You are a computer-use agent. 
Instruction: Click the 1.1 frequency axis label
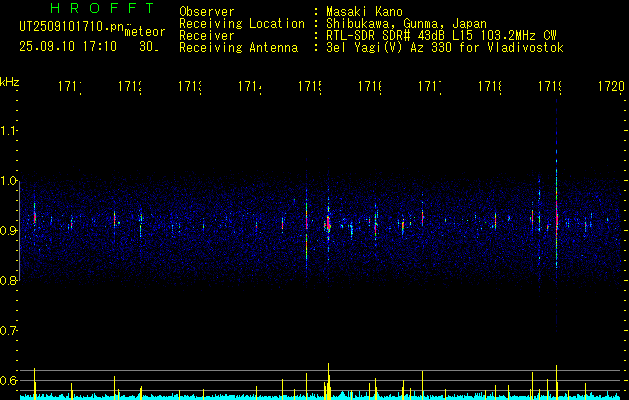point(8,131)
